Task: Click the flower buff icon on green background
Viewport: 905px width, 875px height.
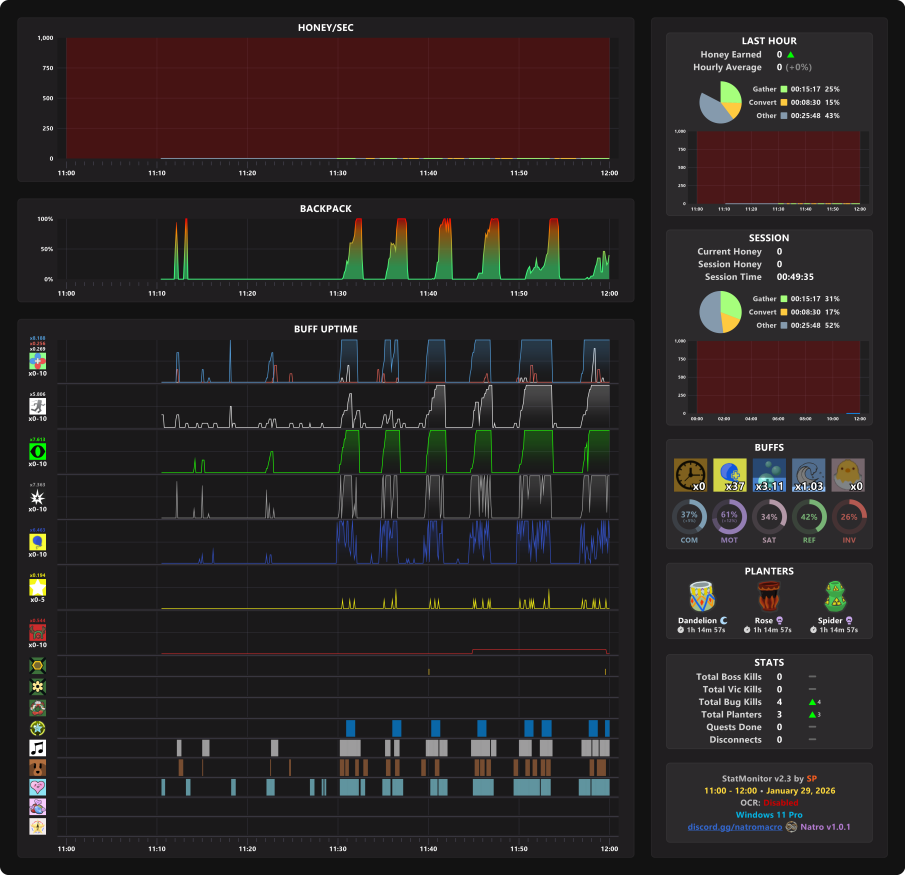Action: click(x=38, y=687)
